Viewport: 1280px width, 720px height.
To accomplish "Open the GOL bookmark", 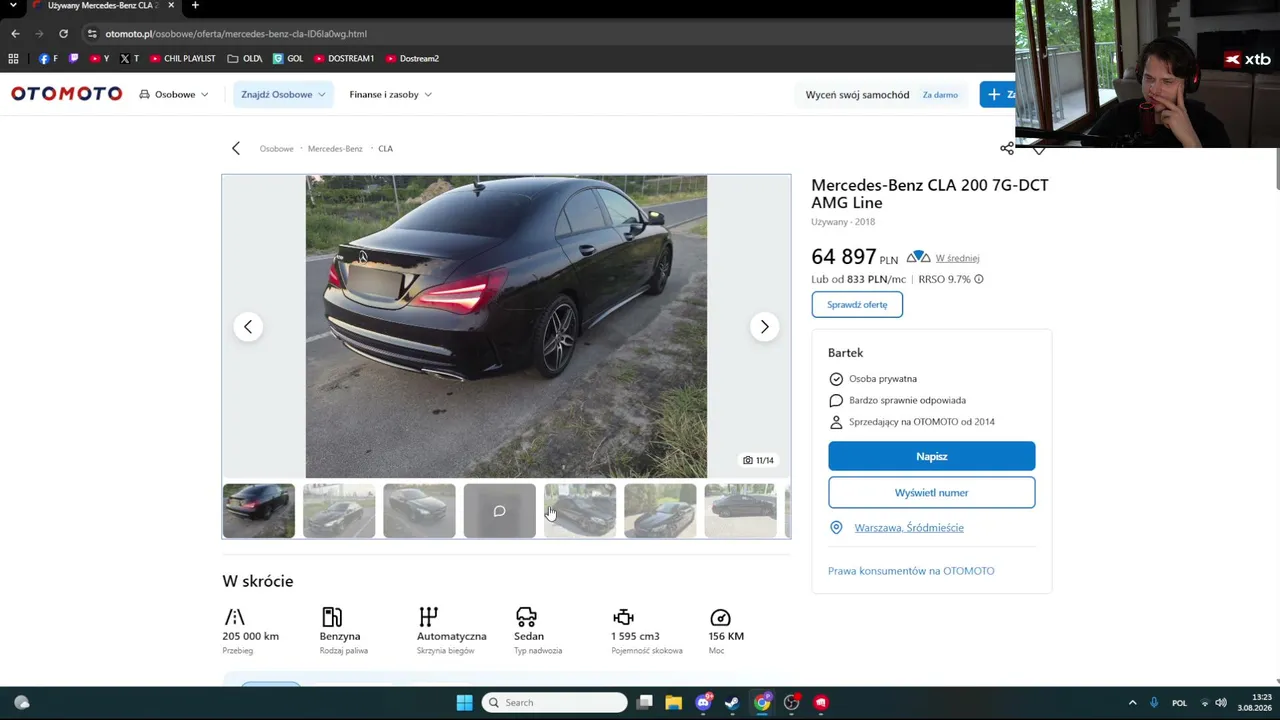I will (288, 58).
